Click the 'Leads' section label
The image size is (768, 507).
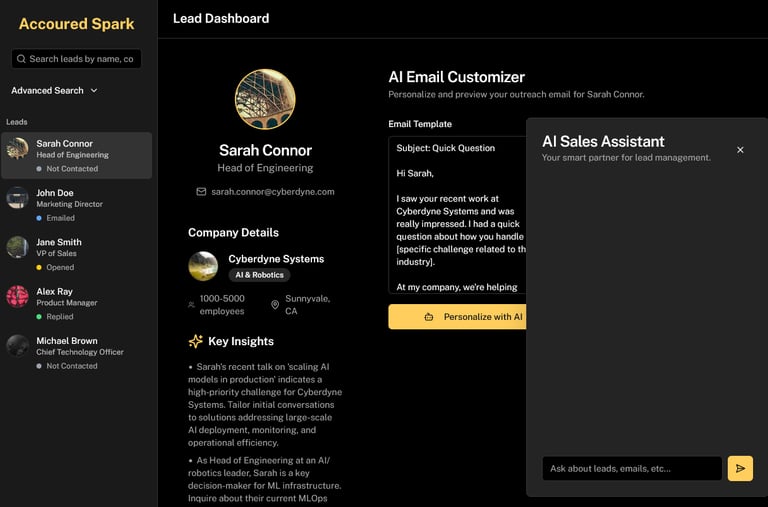click(17, 122)
